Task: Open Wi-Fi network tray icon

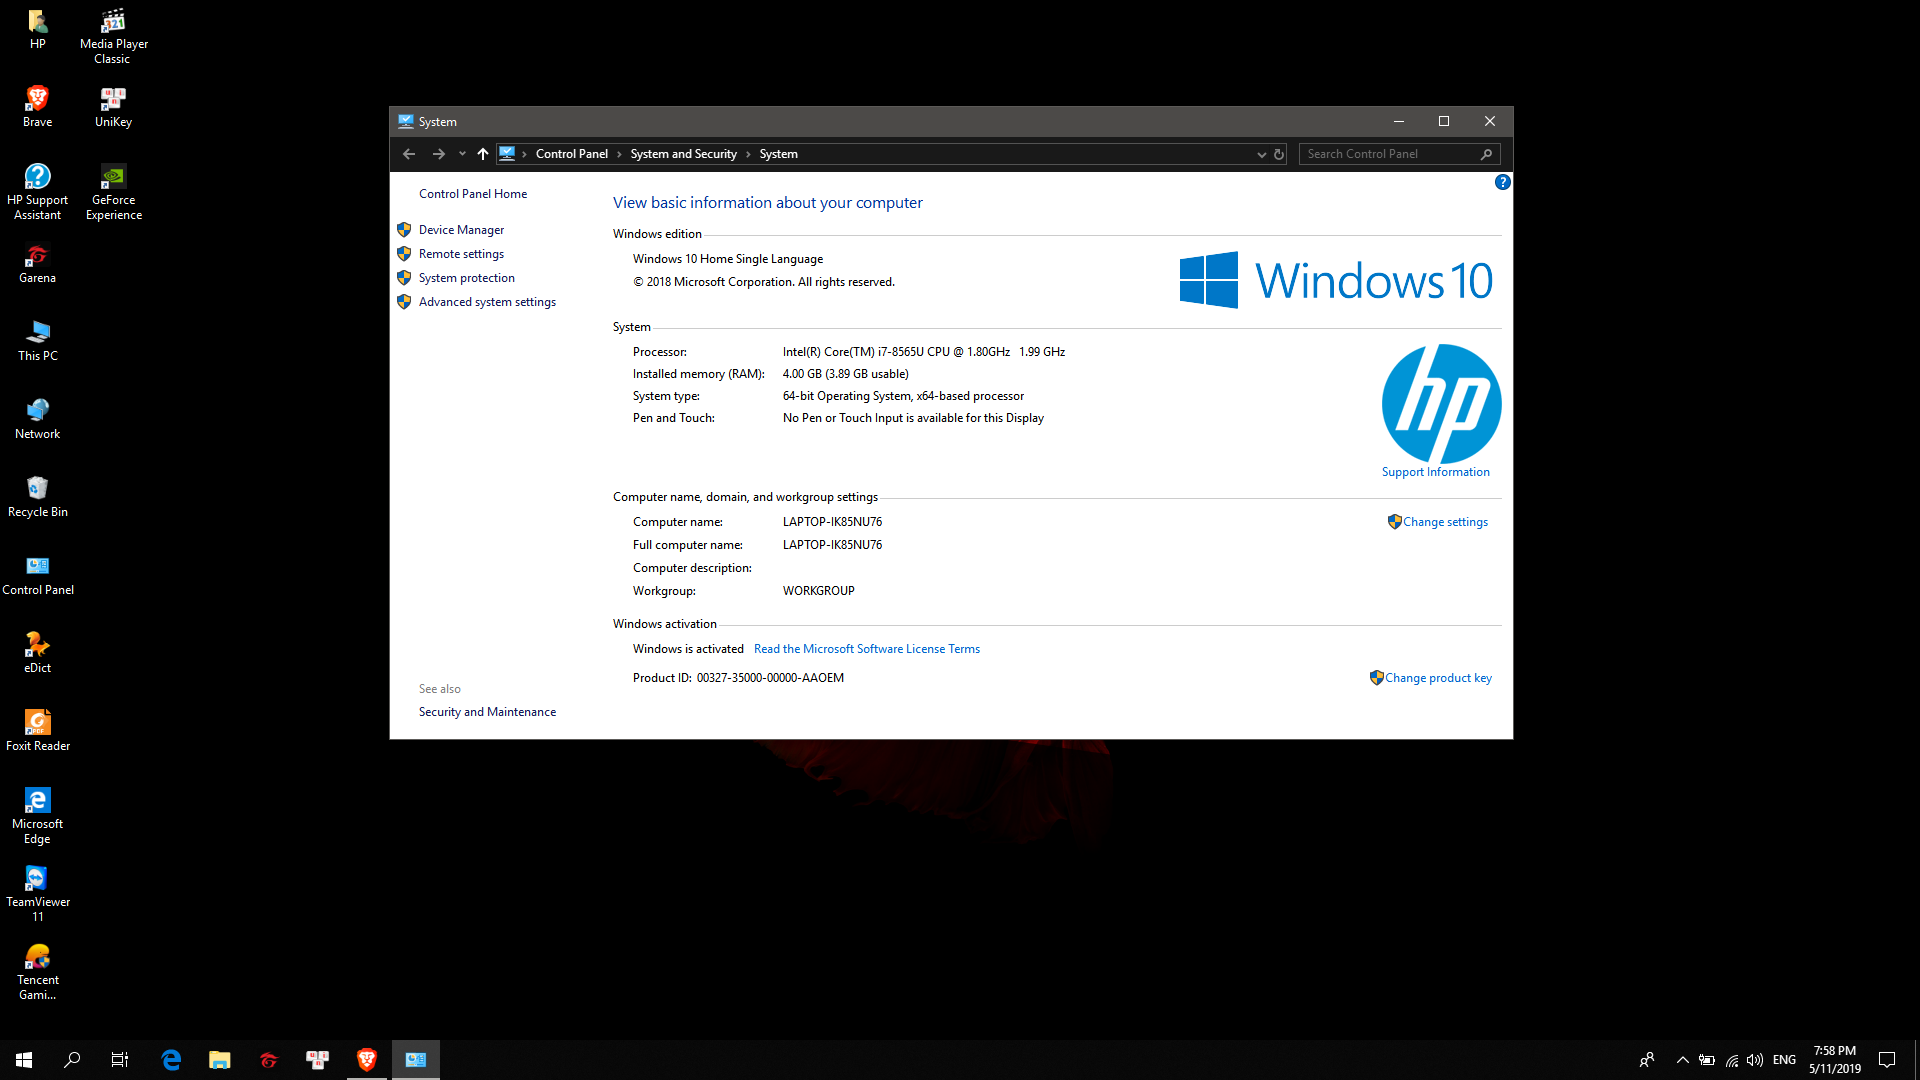Action: pyautogui.click(x=1731, y=1060)
